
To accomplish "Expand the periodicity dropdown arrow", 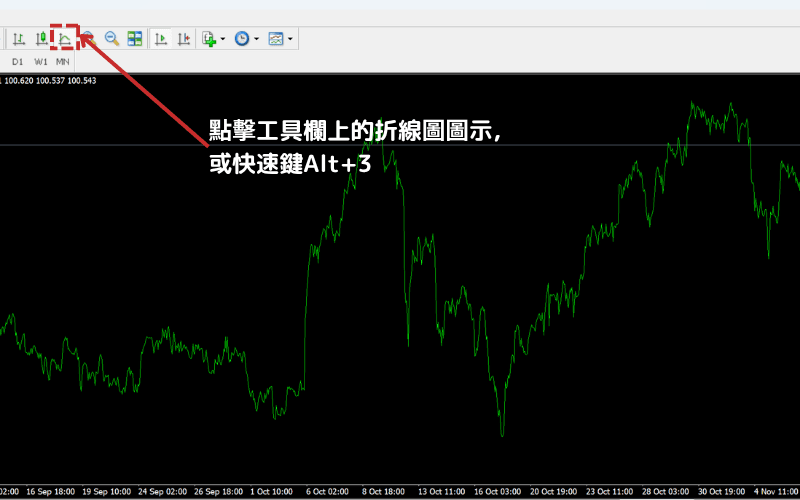I will pyautogui.click(x=256, y=39).
